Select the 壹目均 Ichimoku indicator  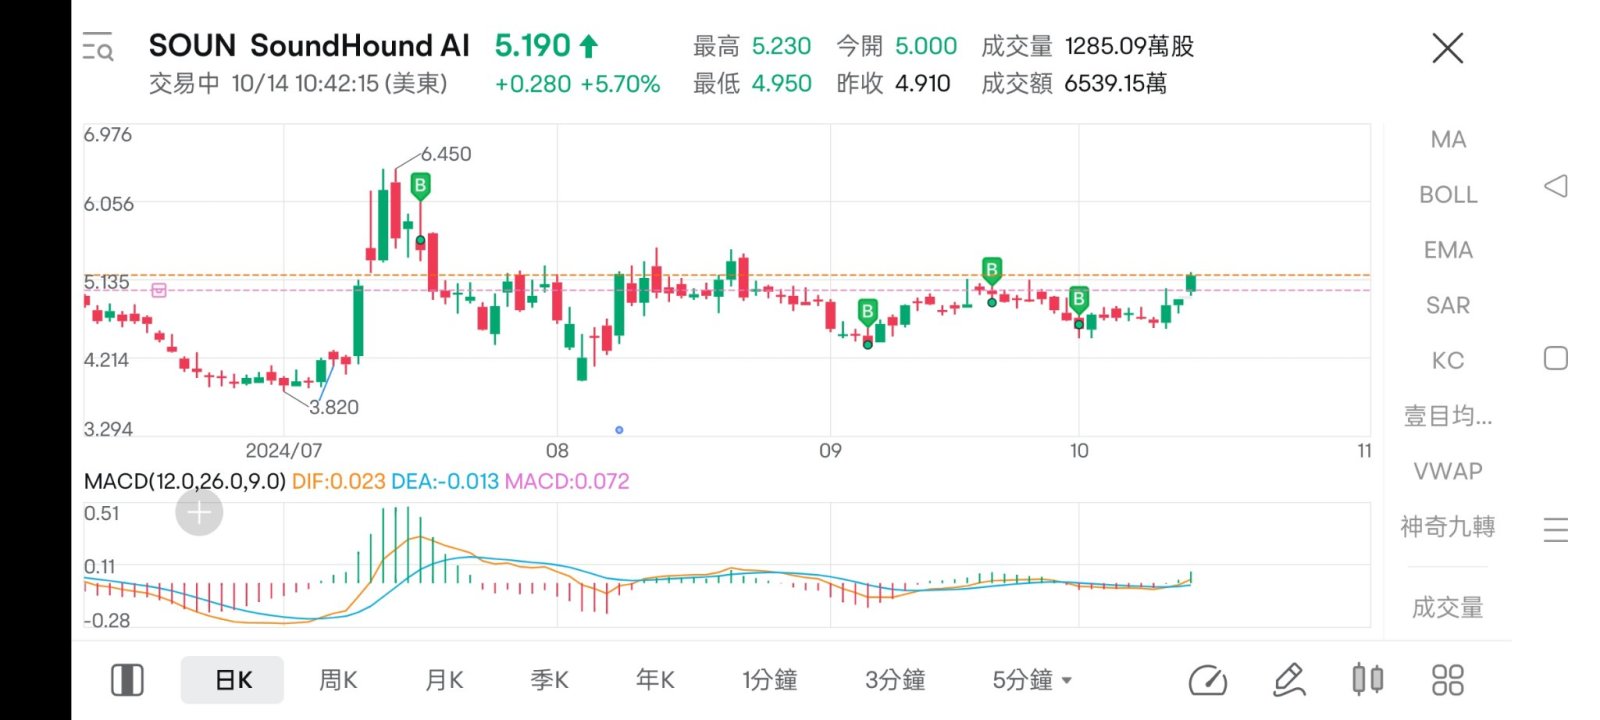pos(1448,416)
